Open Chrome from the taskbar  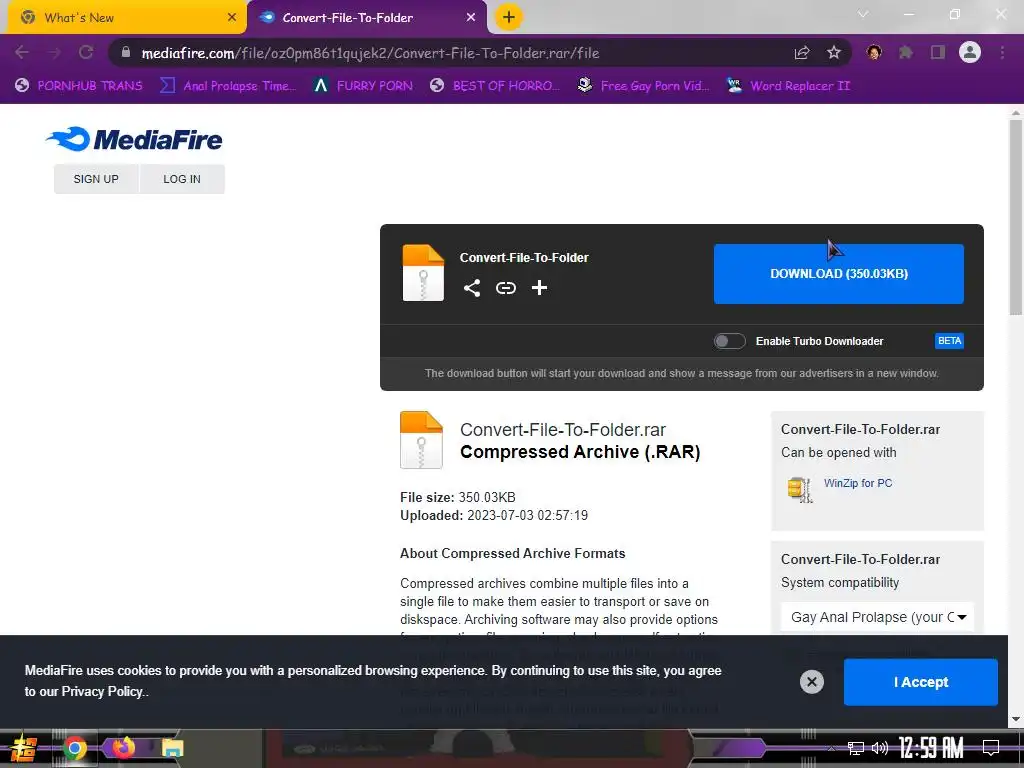[x=74, y=748]
